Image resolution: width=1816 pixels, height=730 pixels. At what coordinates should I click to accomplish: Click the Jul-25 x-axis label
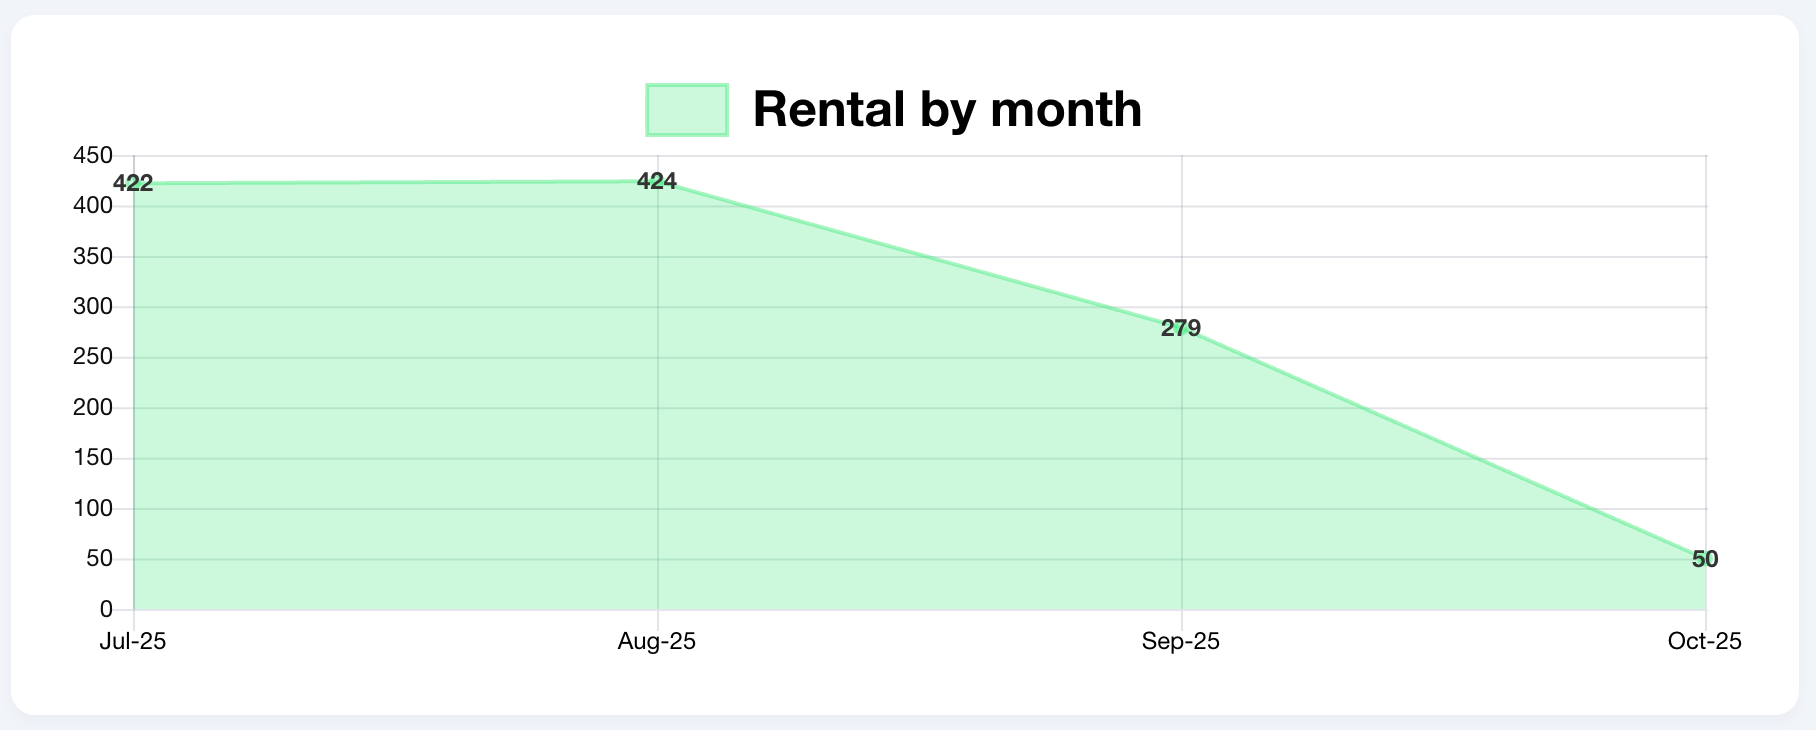(133, 642)
